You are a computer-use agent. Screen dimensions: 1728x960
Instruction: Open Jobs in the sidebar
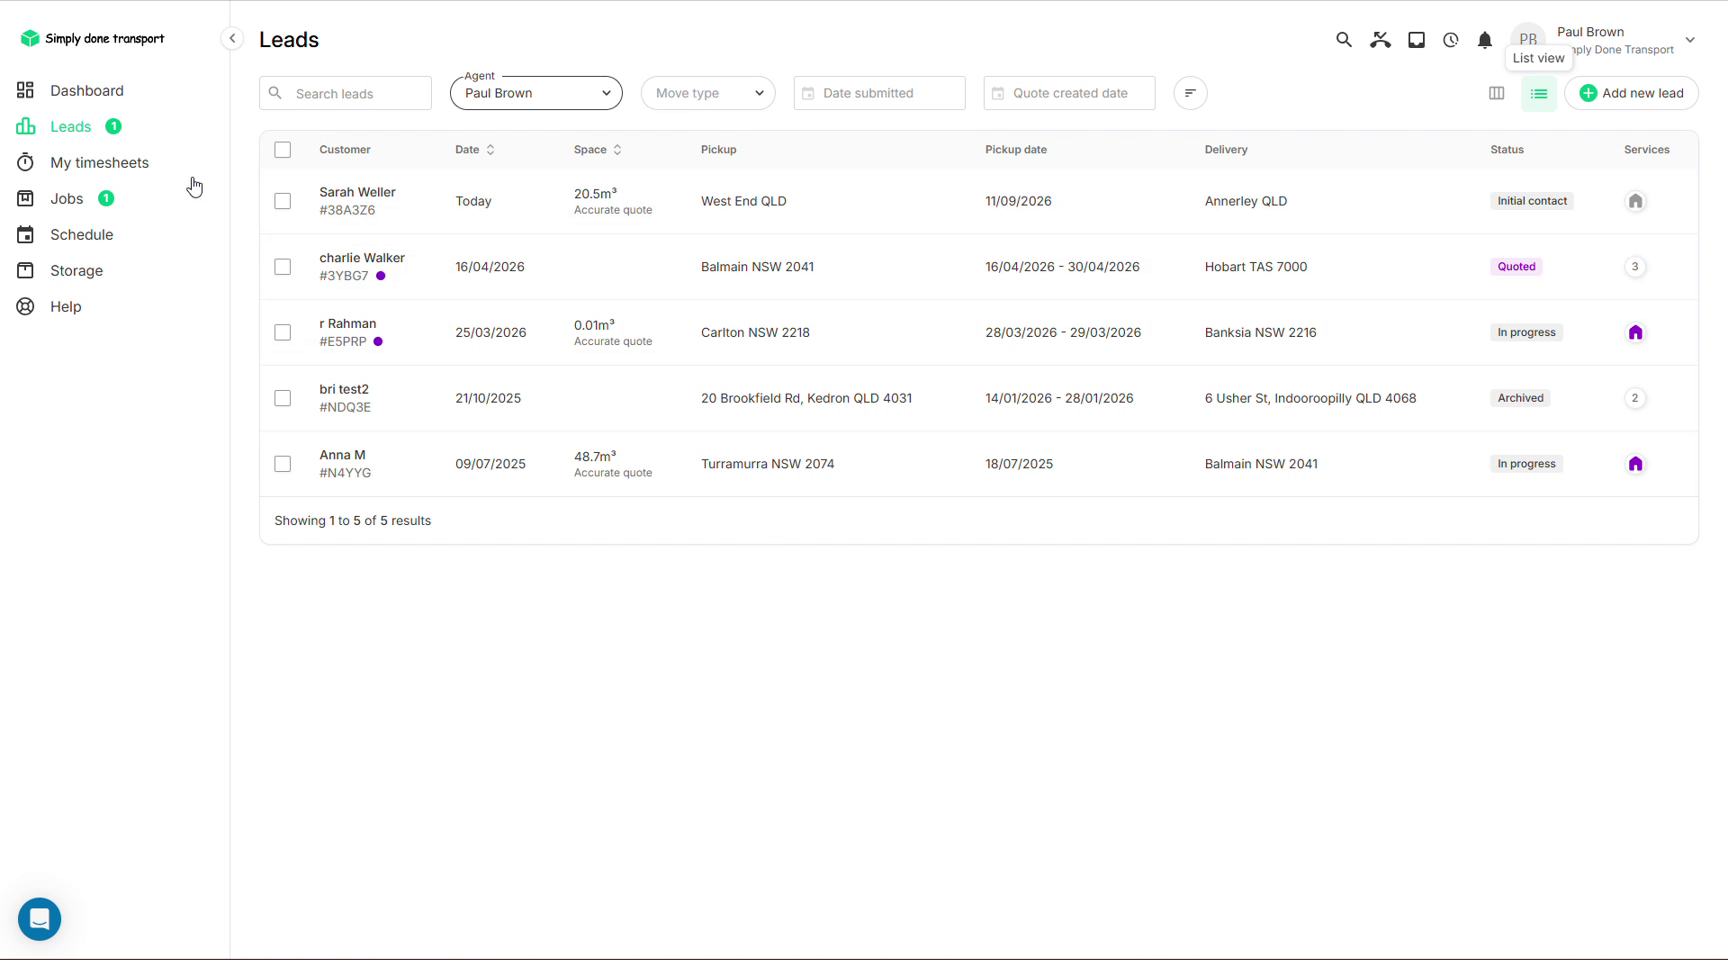67,199
